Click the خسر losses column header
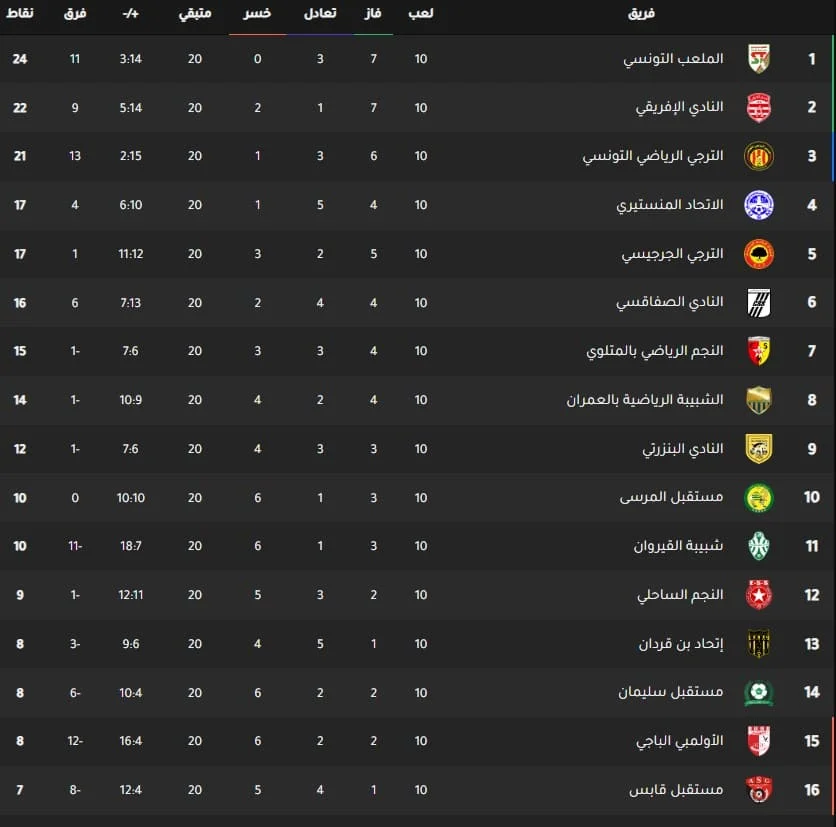Viewport: 836px width, 827px height. 257,14
